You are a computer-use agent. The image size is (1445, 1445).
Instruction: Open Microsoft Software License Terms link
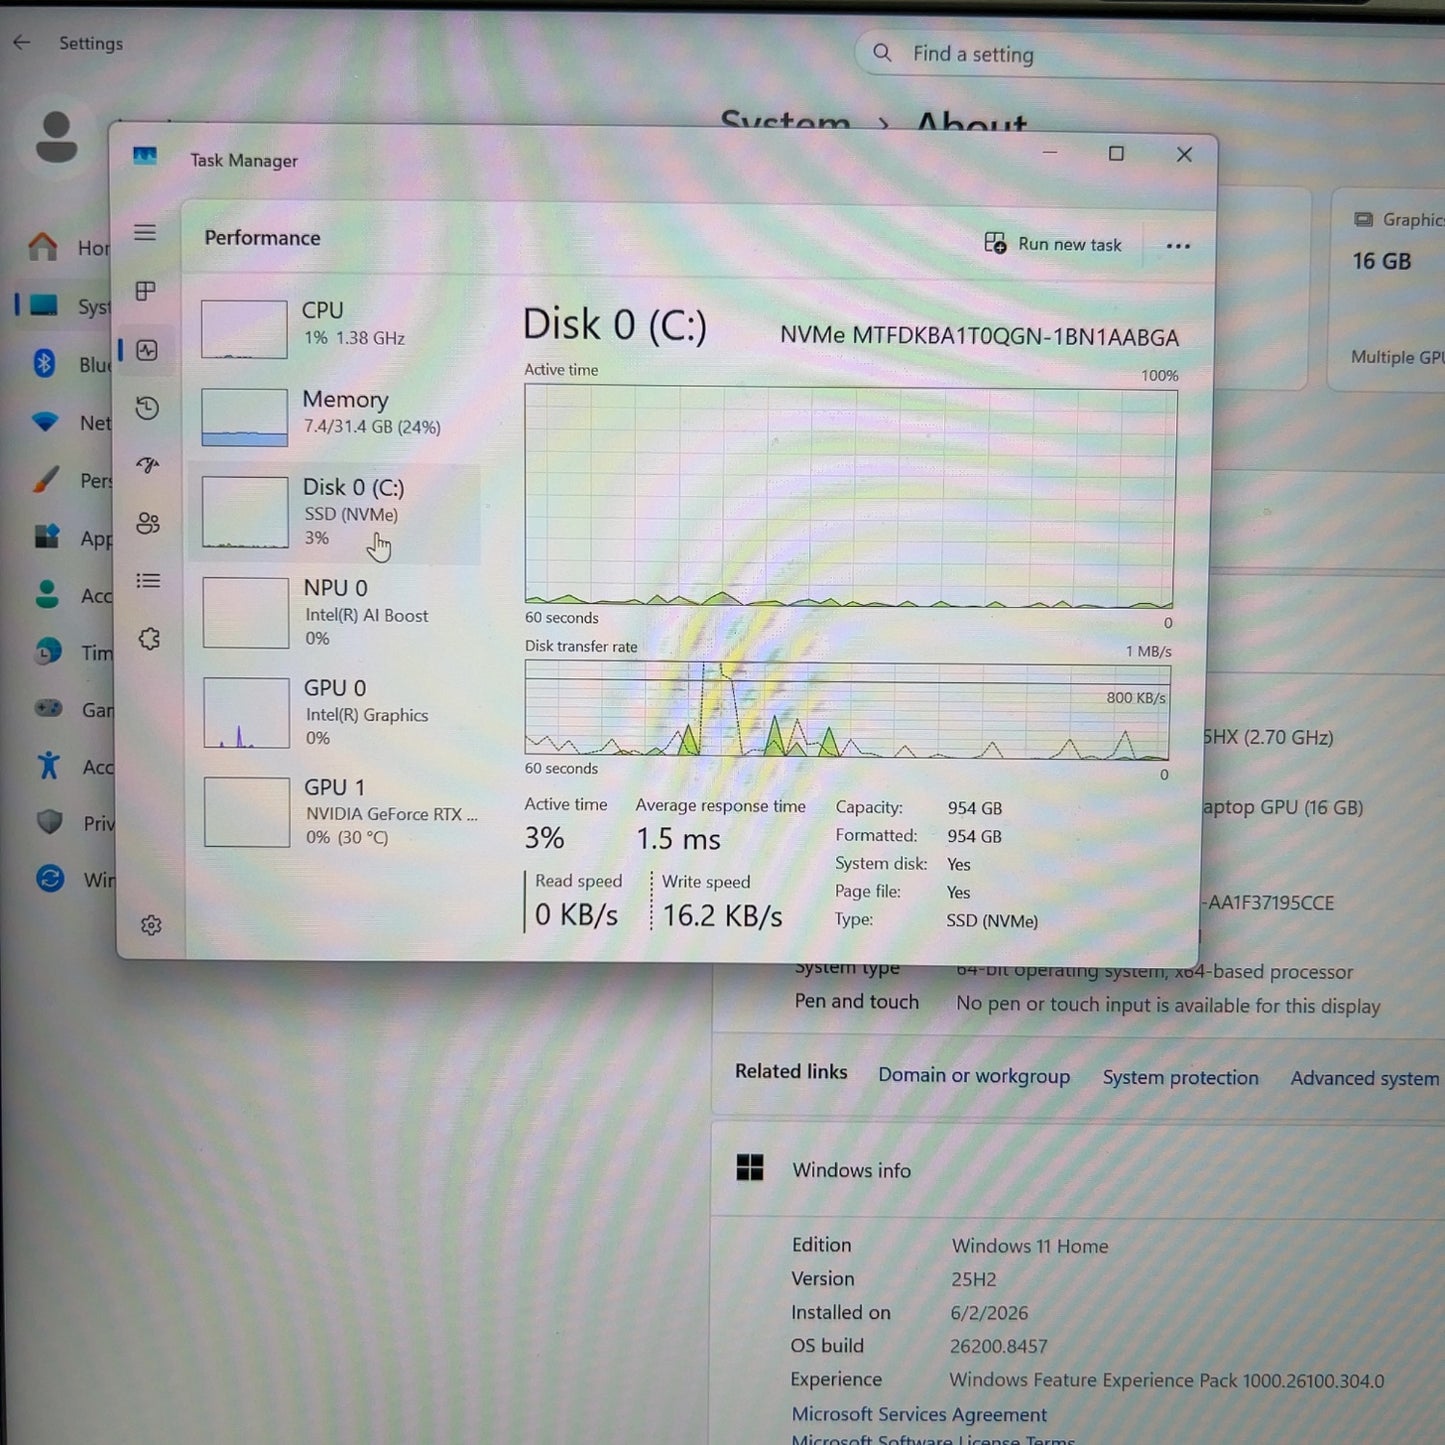933,1439
